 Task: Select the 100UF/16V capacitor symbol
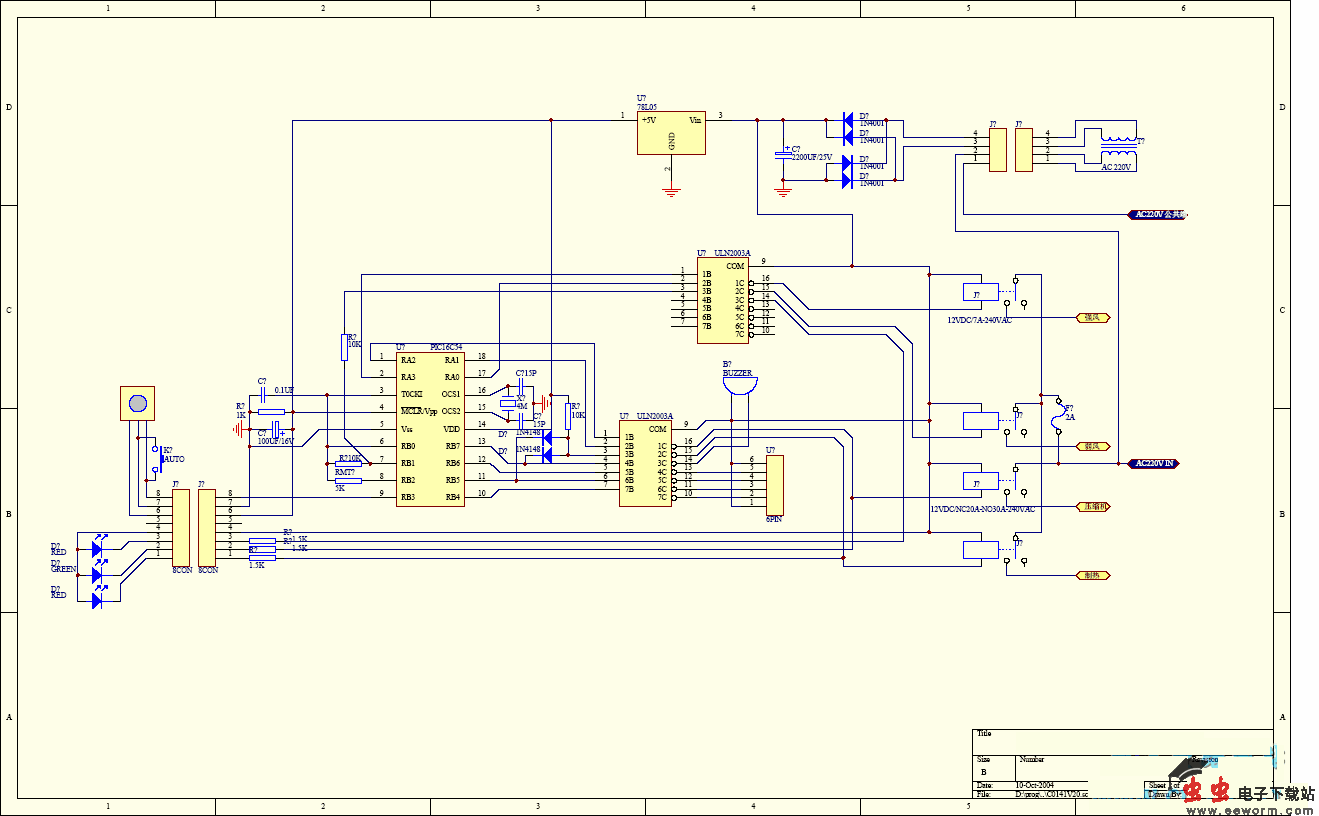pos(275,433)
